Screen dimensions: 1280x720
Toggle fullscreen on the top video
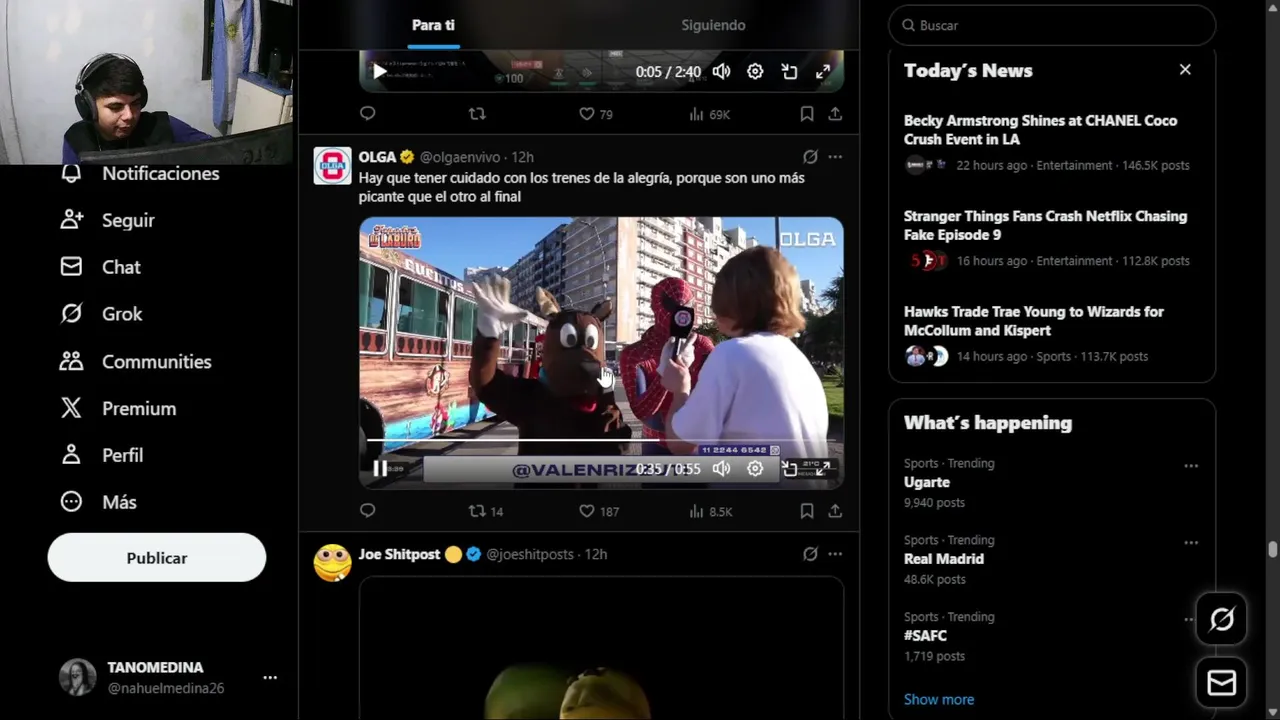[823, 72]
